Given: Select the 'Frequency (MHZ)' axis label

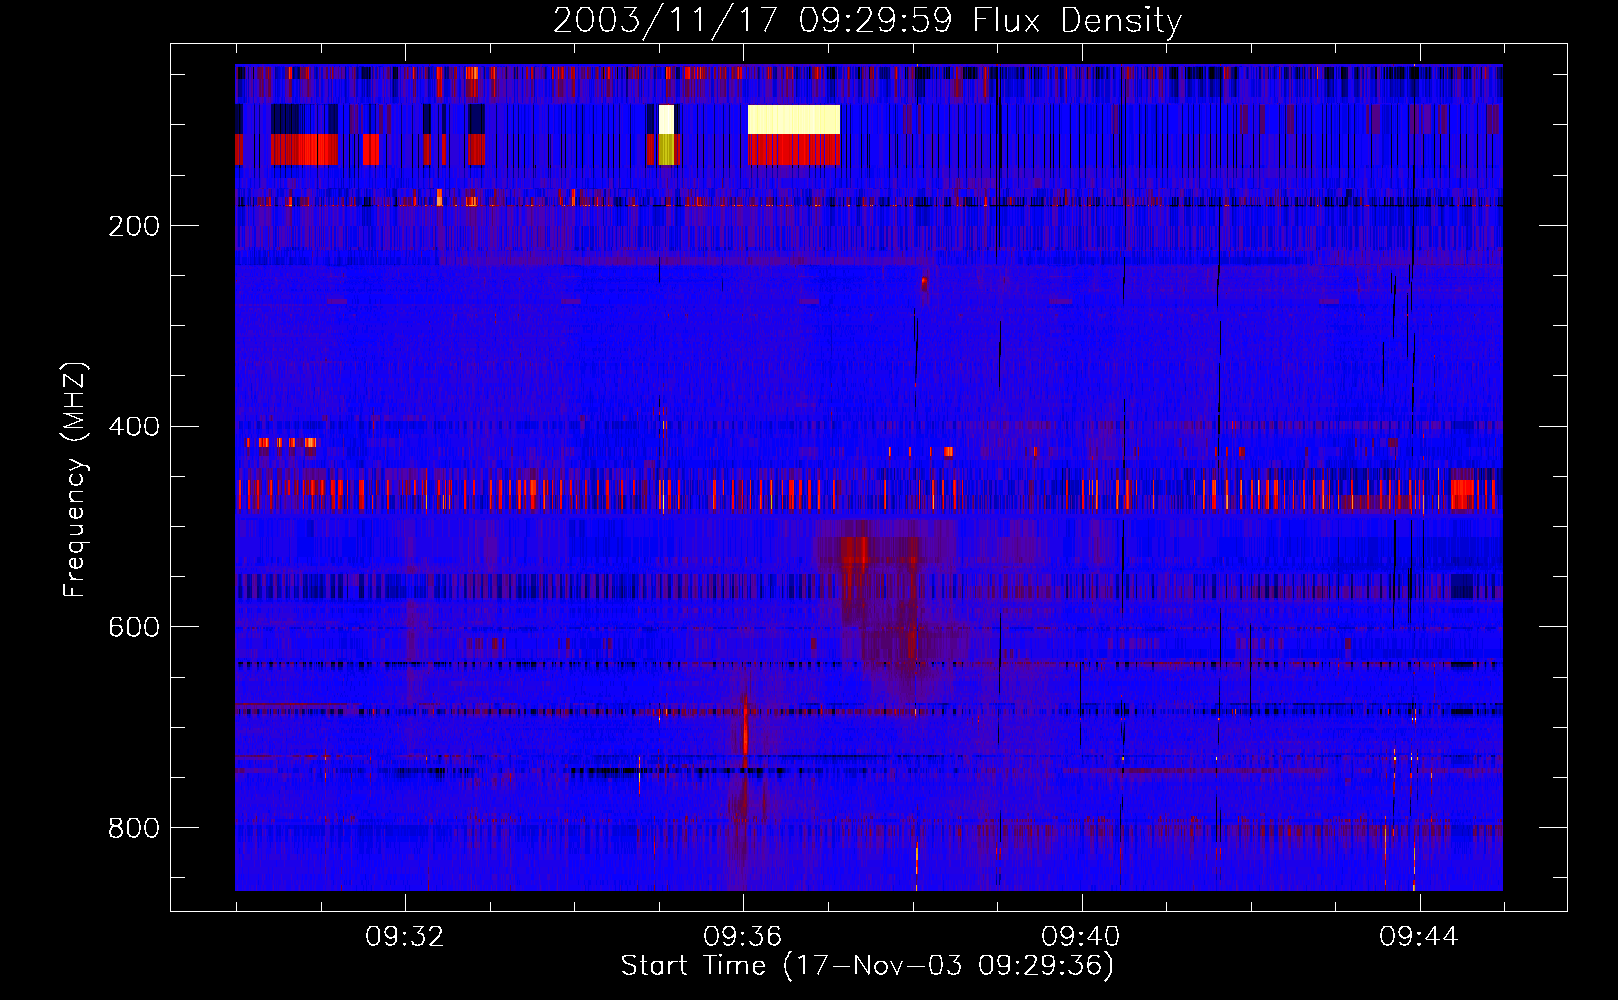Looking at the screenshot, I should 74,479.
